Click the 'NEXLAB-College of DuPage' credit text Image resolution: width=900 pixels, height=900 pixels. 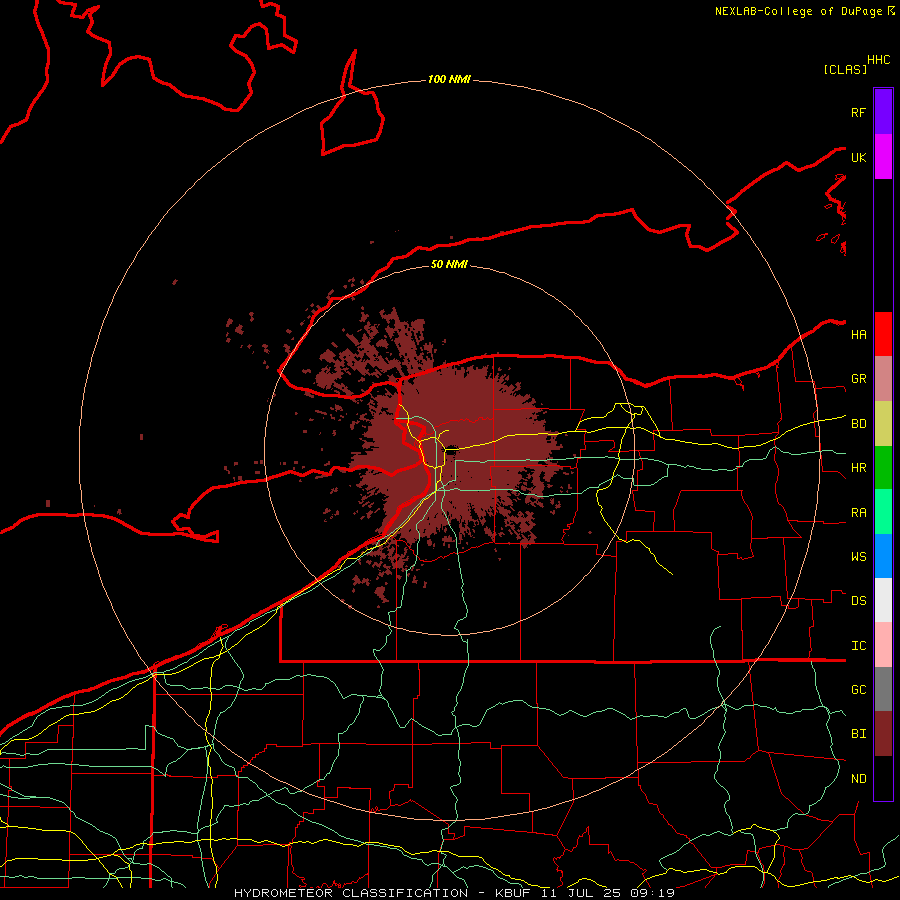pyautogui.click(x=798, y=11)
